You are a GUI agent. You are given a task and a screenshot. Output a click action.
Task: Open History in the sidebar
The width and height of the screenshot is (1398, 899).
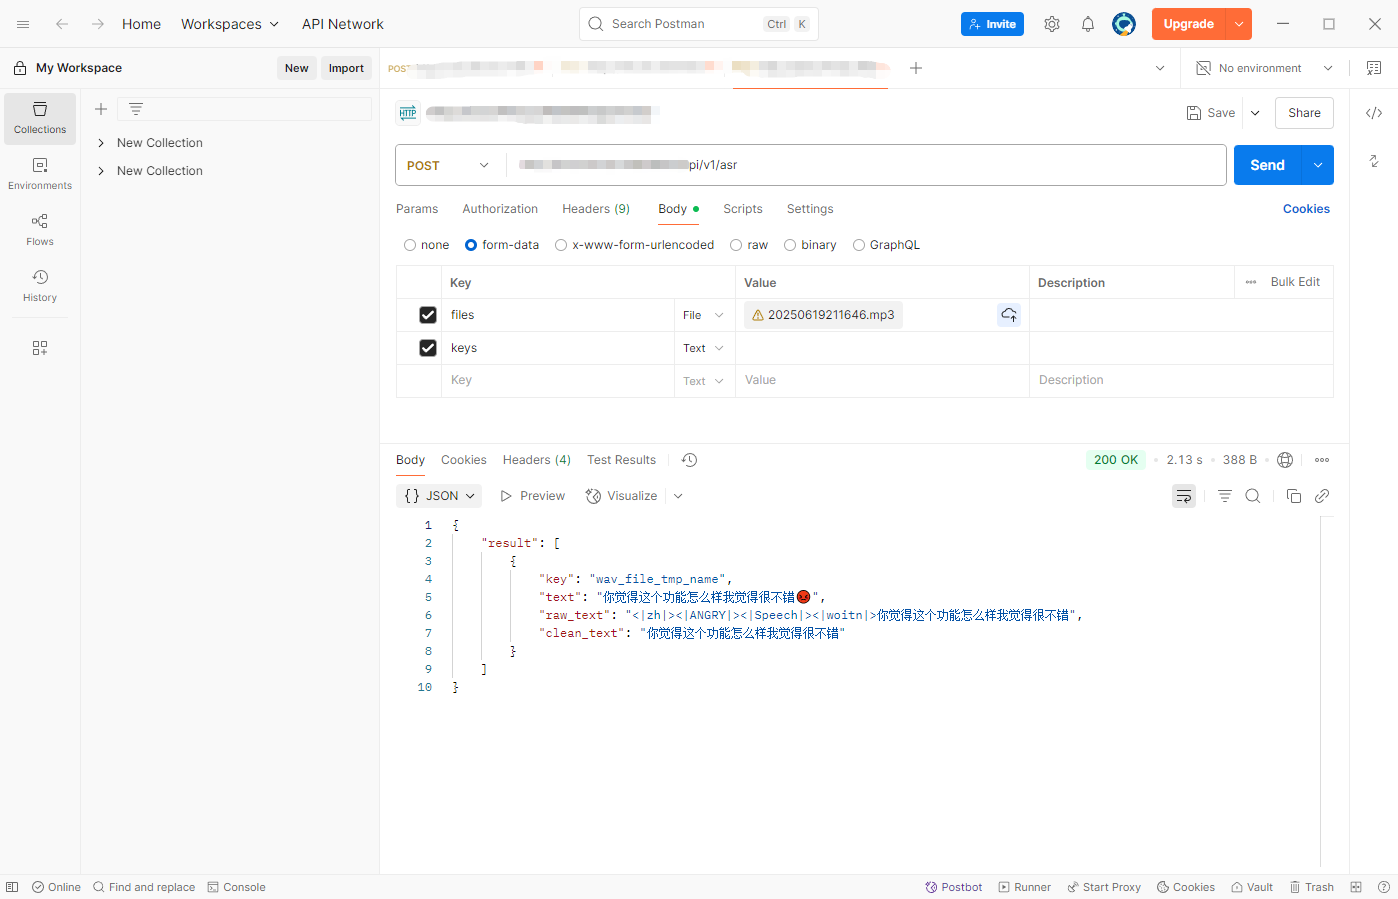click(40, 285)
